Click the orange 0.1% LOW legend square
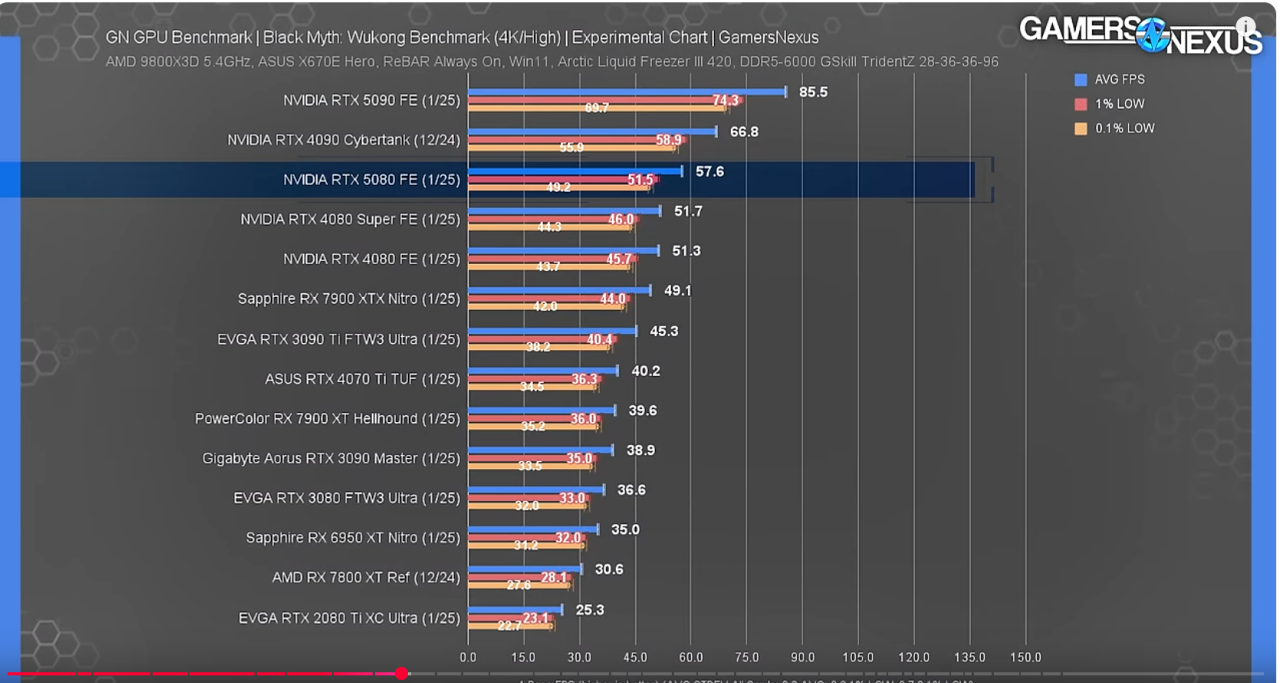Screen dimensions: 1280x683 pyautogui.click(x=1080, y=128)
